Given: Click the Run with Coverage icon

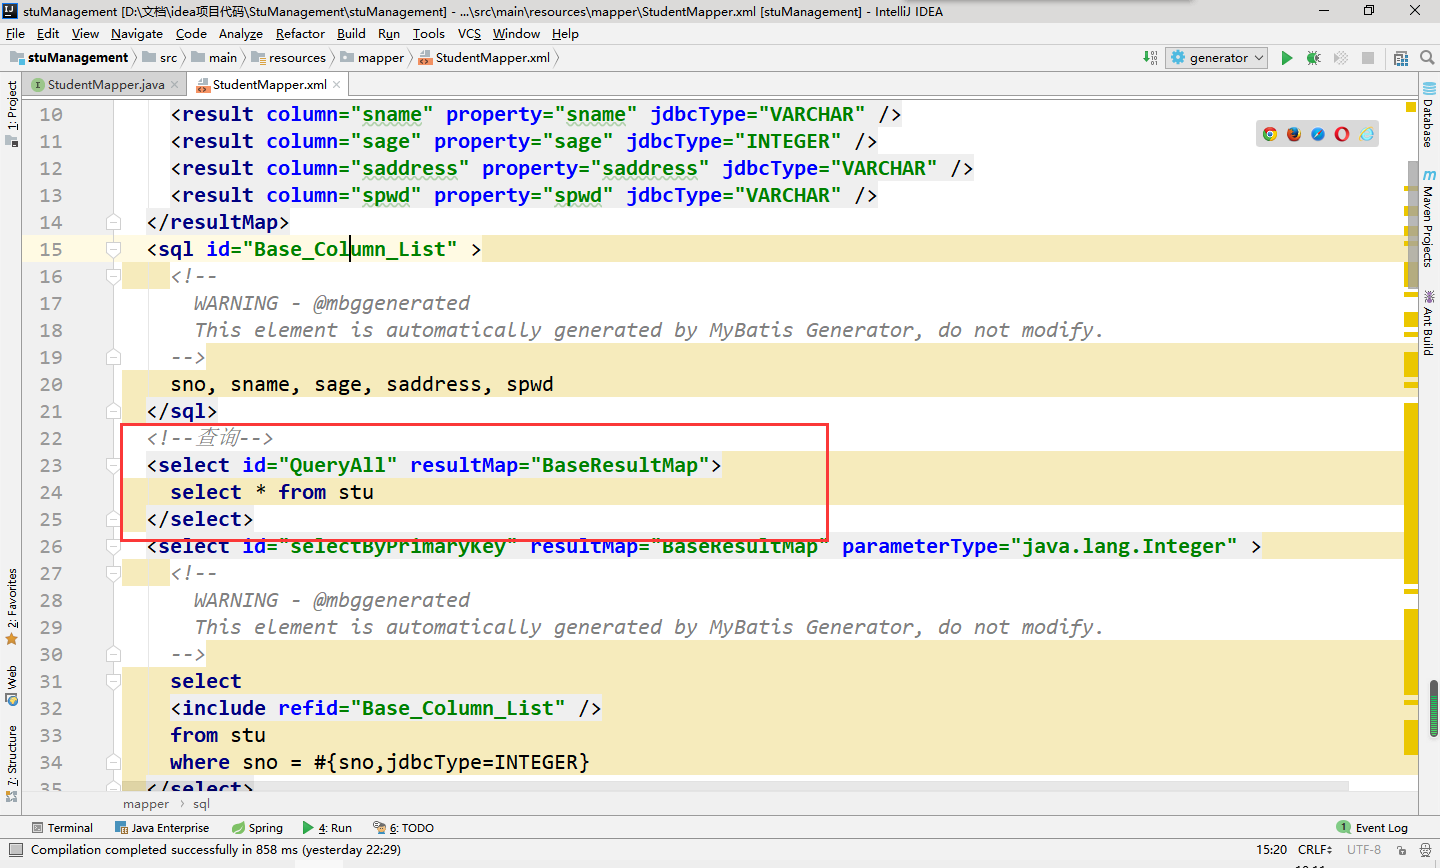Looking at the screenshot, I should click(x=1341, y=58).
